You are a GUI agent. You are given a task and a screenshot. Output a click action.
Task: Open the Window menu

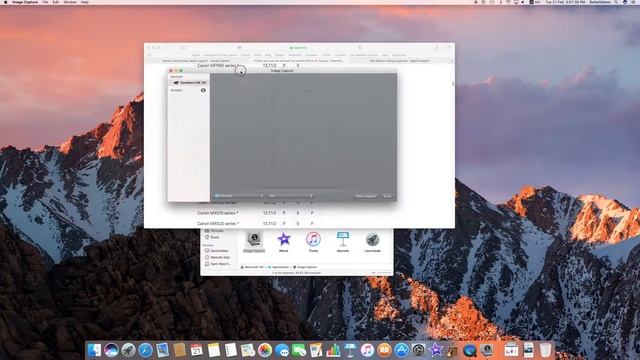coord(70,2)
